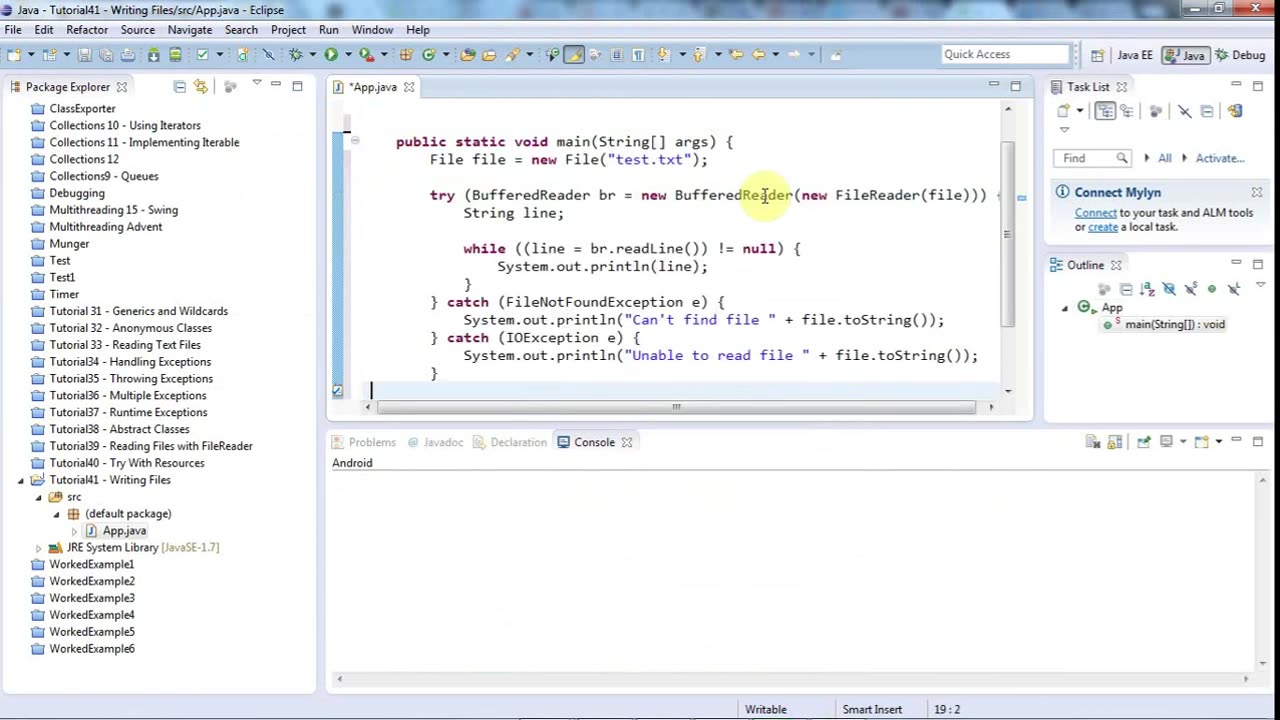1280x720 pixels.
Task: Expand JRE System Library node
Action: pyautogui.click(x=39, y=548)
